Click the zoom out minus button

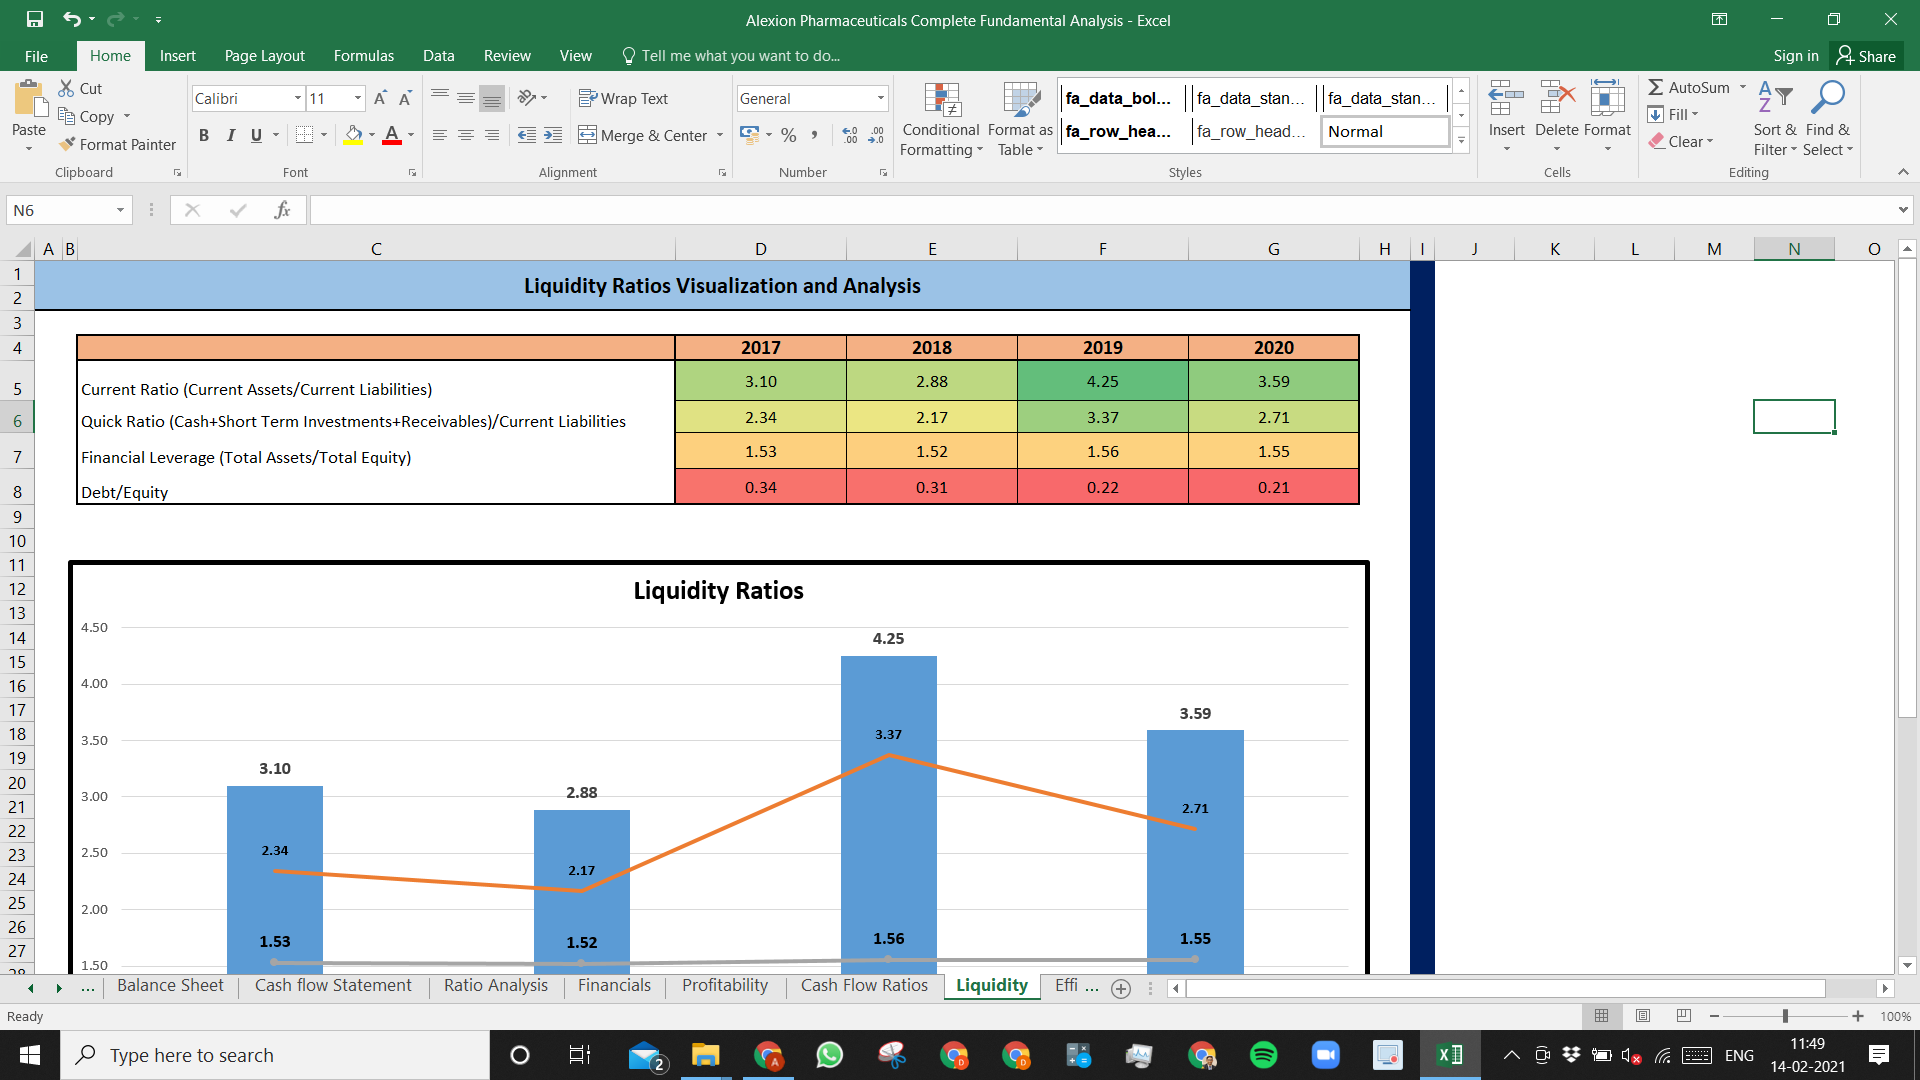tap(1714, 1016)
